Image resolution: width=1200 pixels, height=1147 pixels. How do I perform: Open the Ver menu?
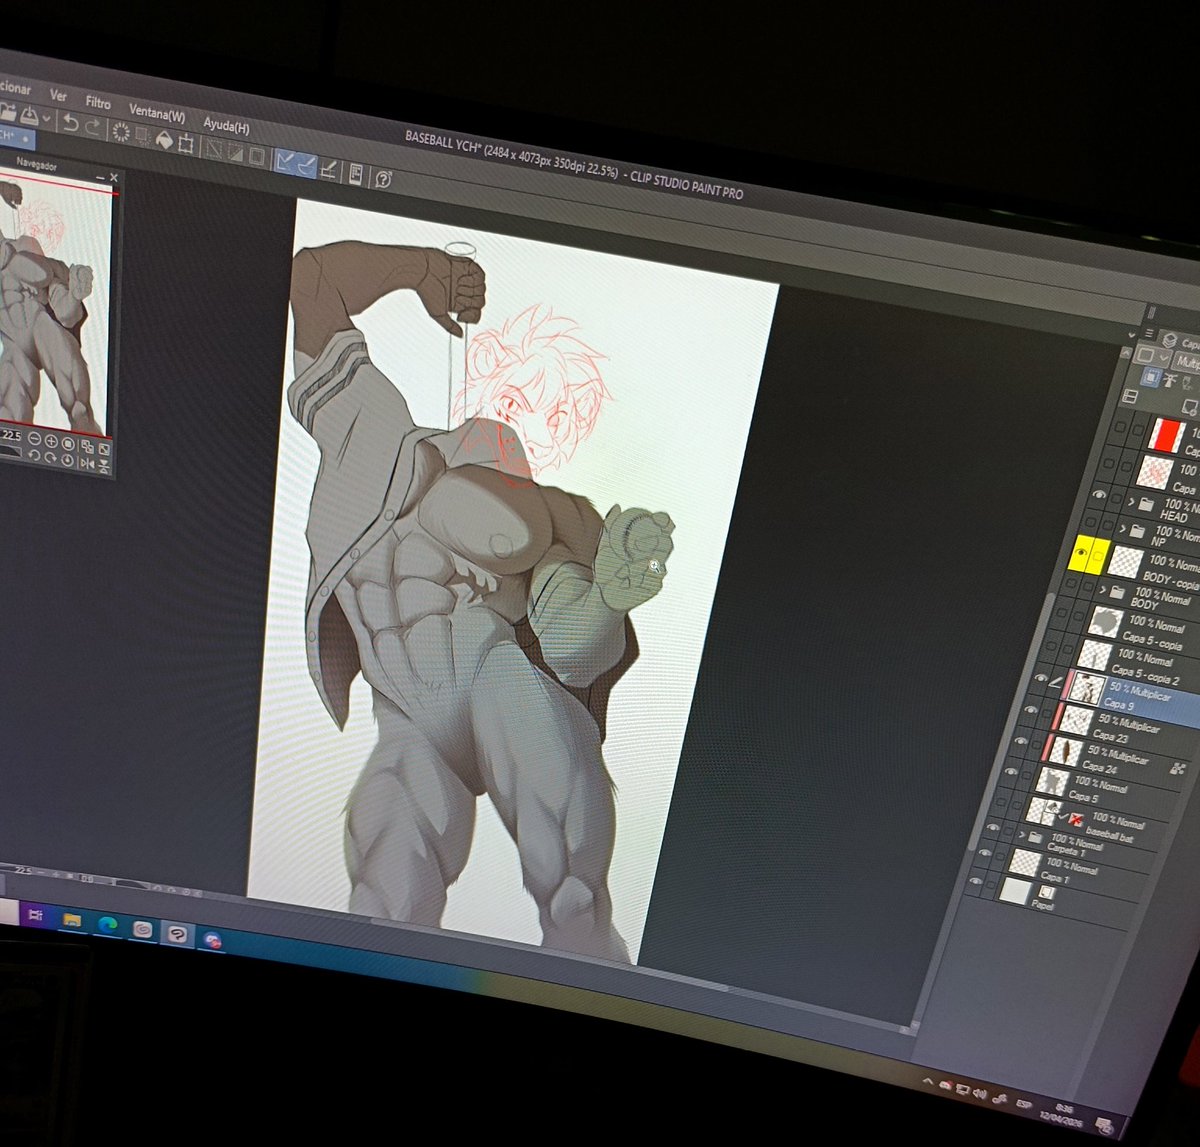[x=58, y=96]
